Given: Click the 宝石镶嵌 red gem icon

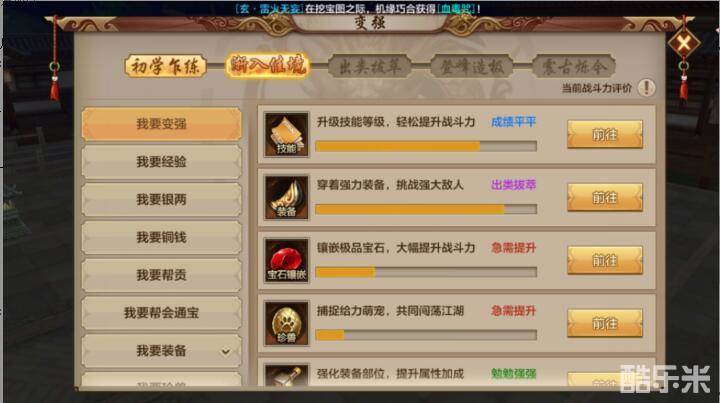Looking at the screenshot, I should (287, 260).
